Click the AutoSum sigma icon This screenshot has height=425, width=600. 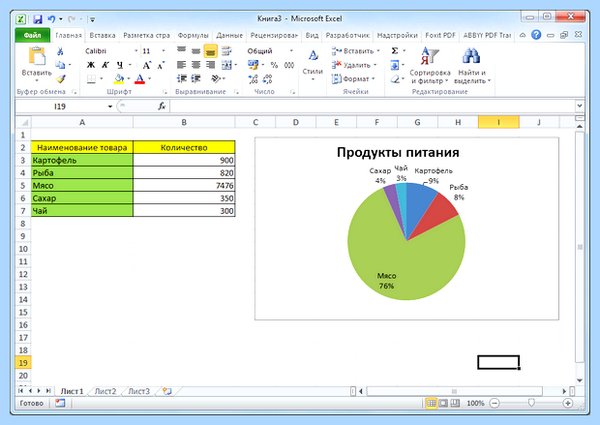[x=395, y=50]
